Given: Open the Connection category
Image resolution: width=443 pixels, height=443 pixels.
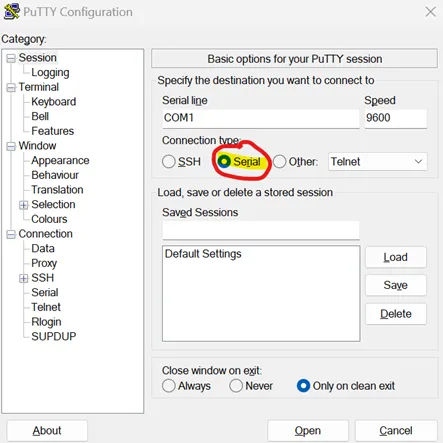Looking at the screenshot, I should tap(45, 234).
